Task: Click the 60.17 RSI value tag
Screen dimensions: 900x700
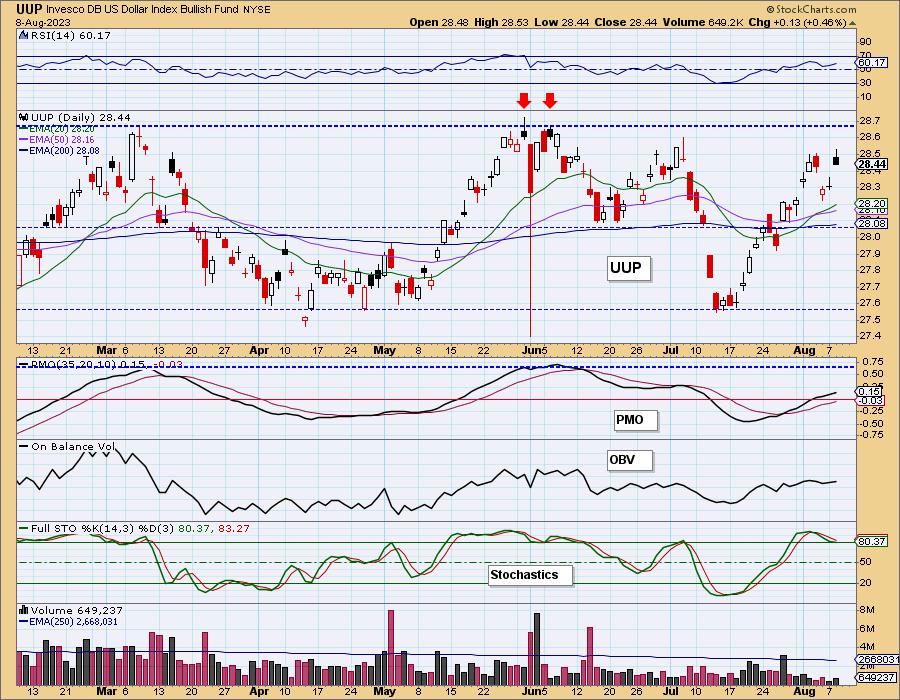Action: pos(872,63)
